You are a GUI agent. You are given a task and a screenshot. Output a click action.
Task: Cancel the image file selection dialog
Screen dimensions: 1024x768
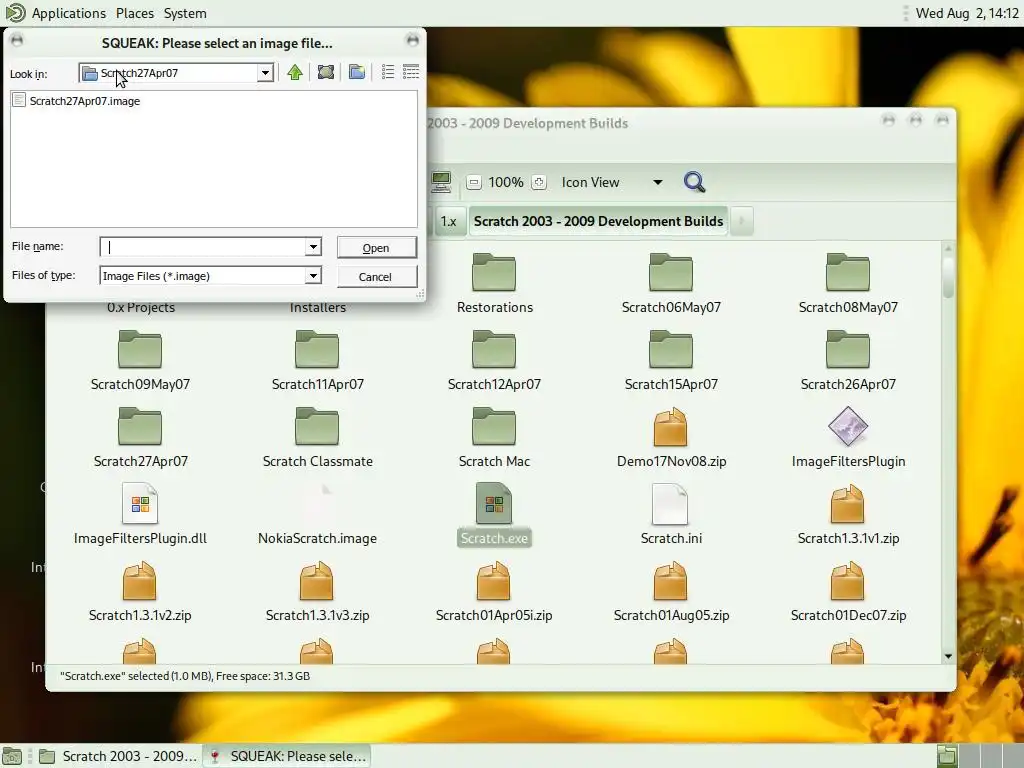click(x=376, y=277)
